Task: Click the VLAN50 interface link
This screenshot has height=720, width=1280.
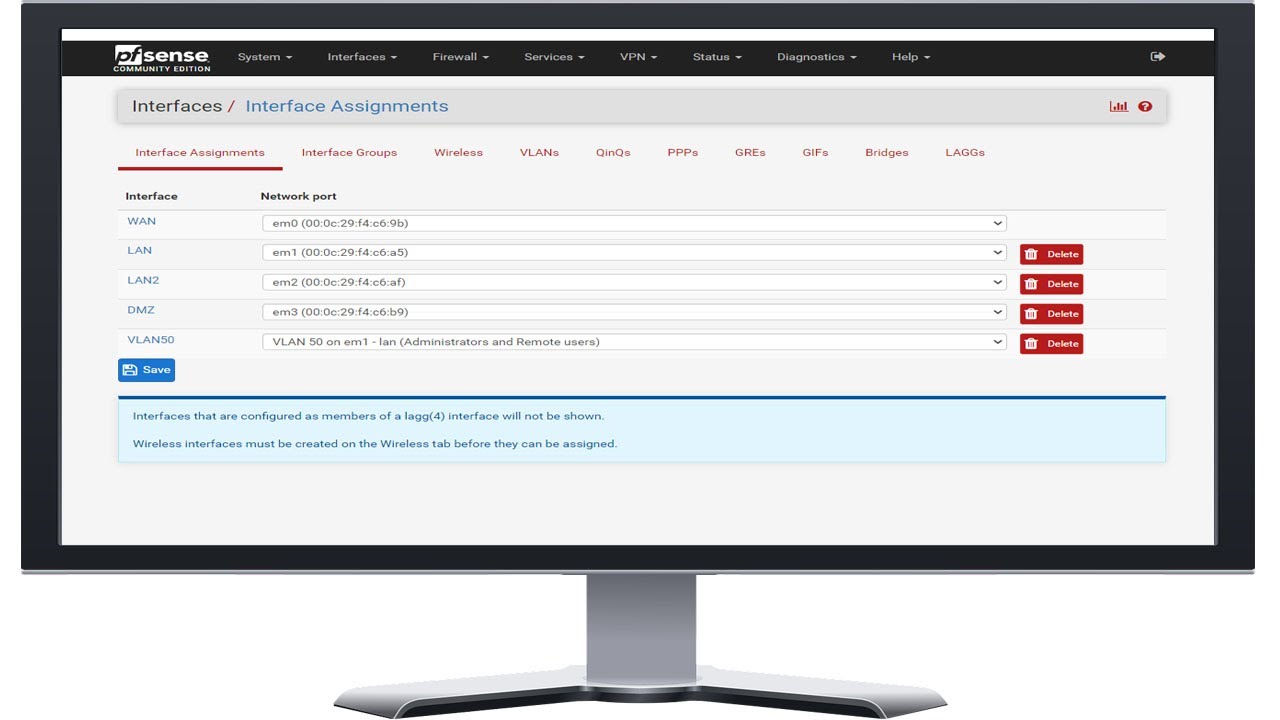Action: [151, 340]
